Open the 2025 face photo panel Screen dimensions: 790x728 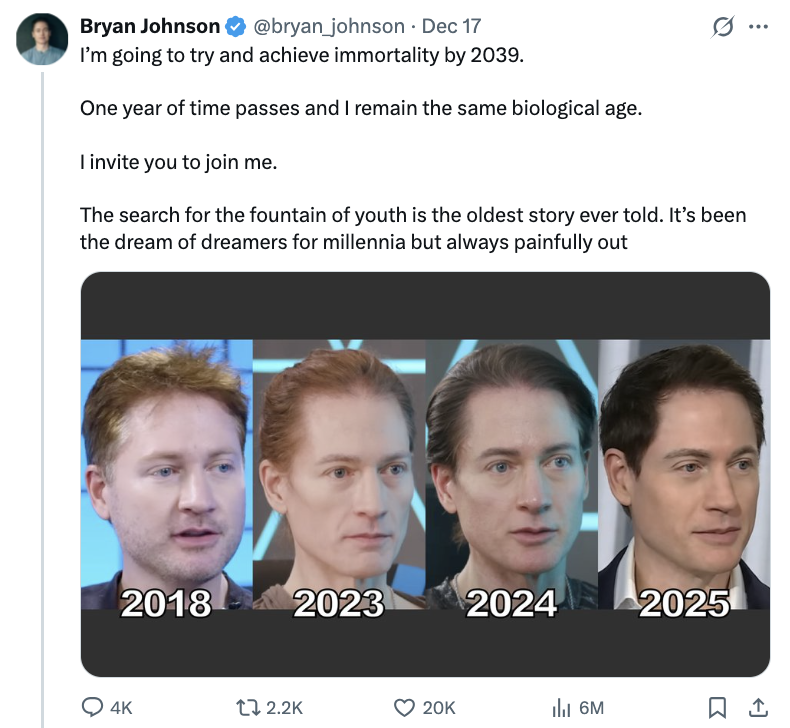pos(684,474)
